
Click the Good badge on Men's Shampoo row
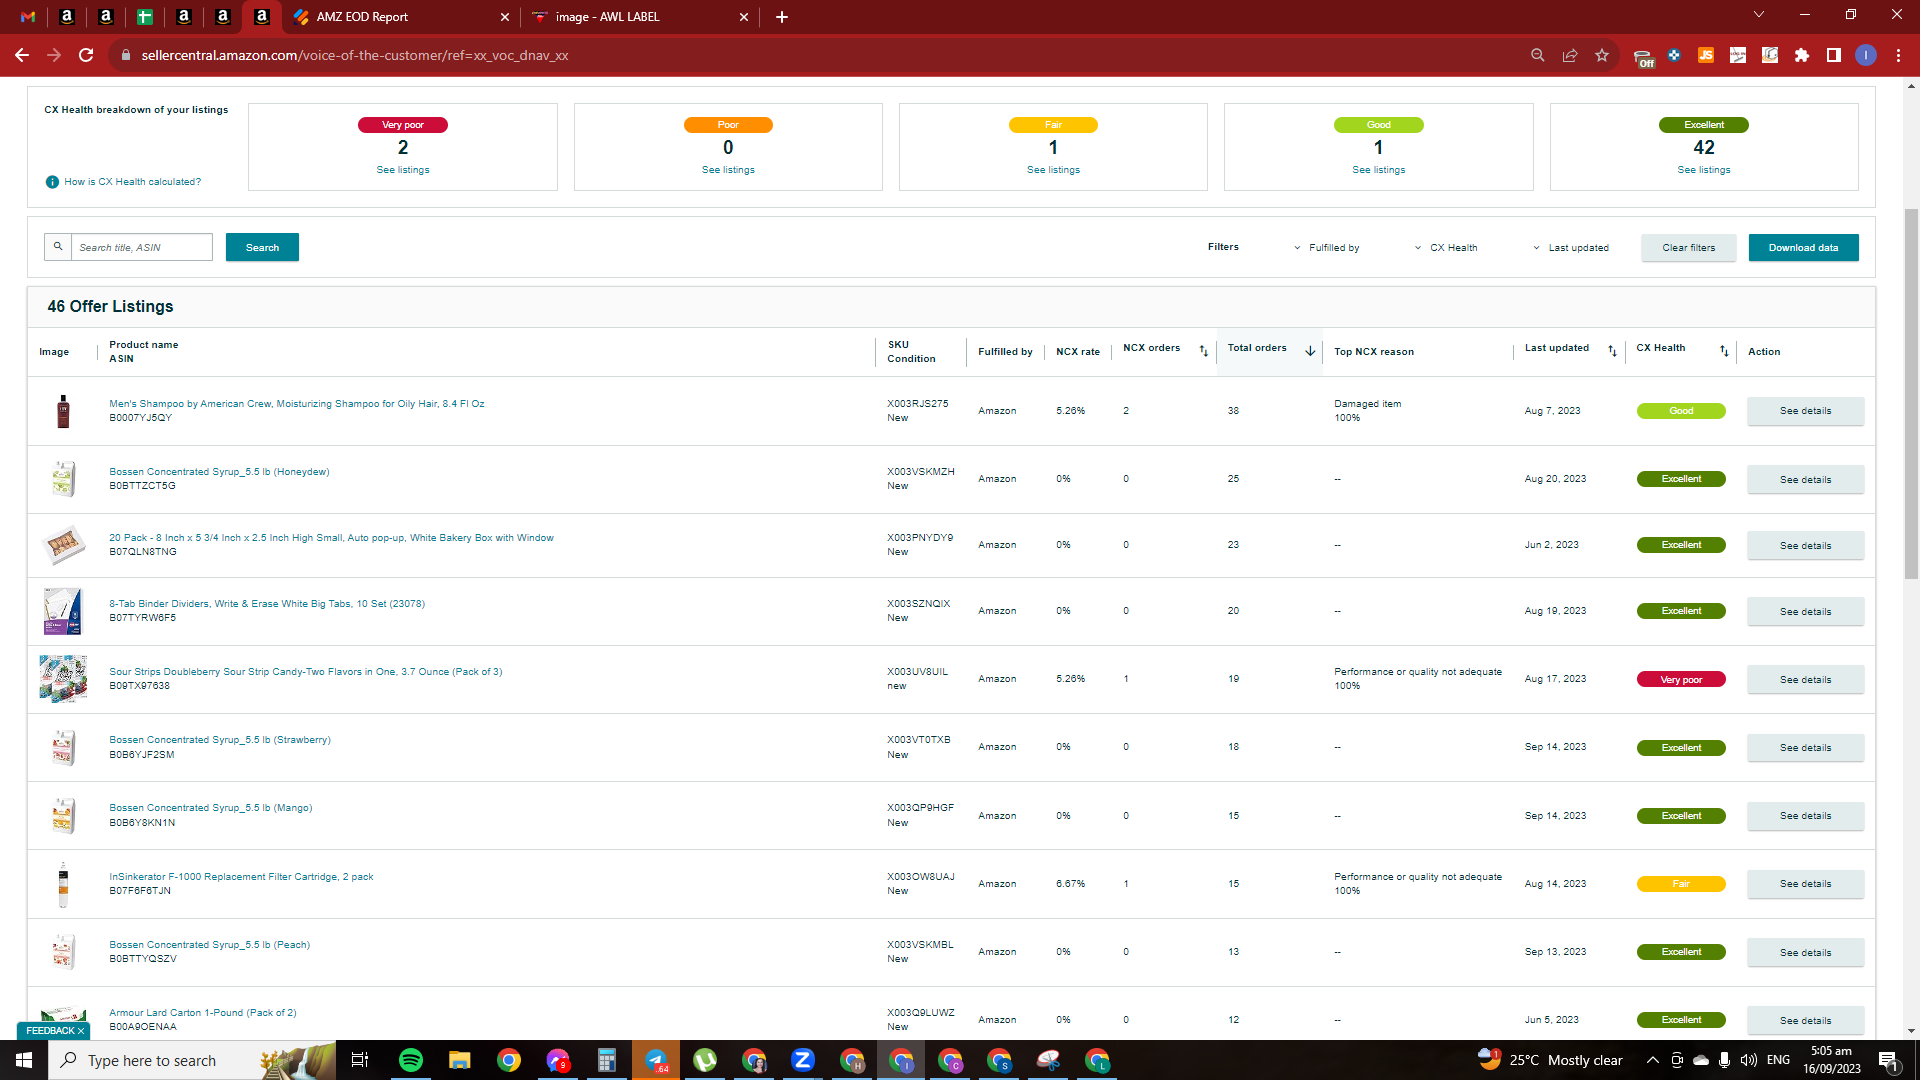click(x=1681, y=411)
